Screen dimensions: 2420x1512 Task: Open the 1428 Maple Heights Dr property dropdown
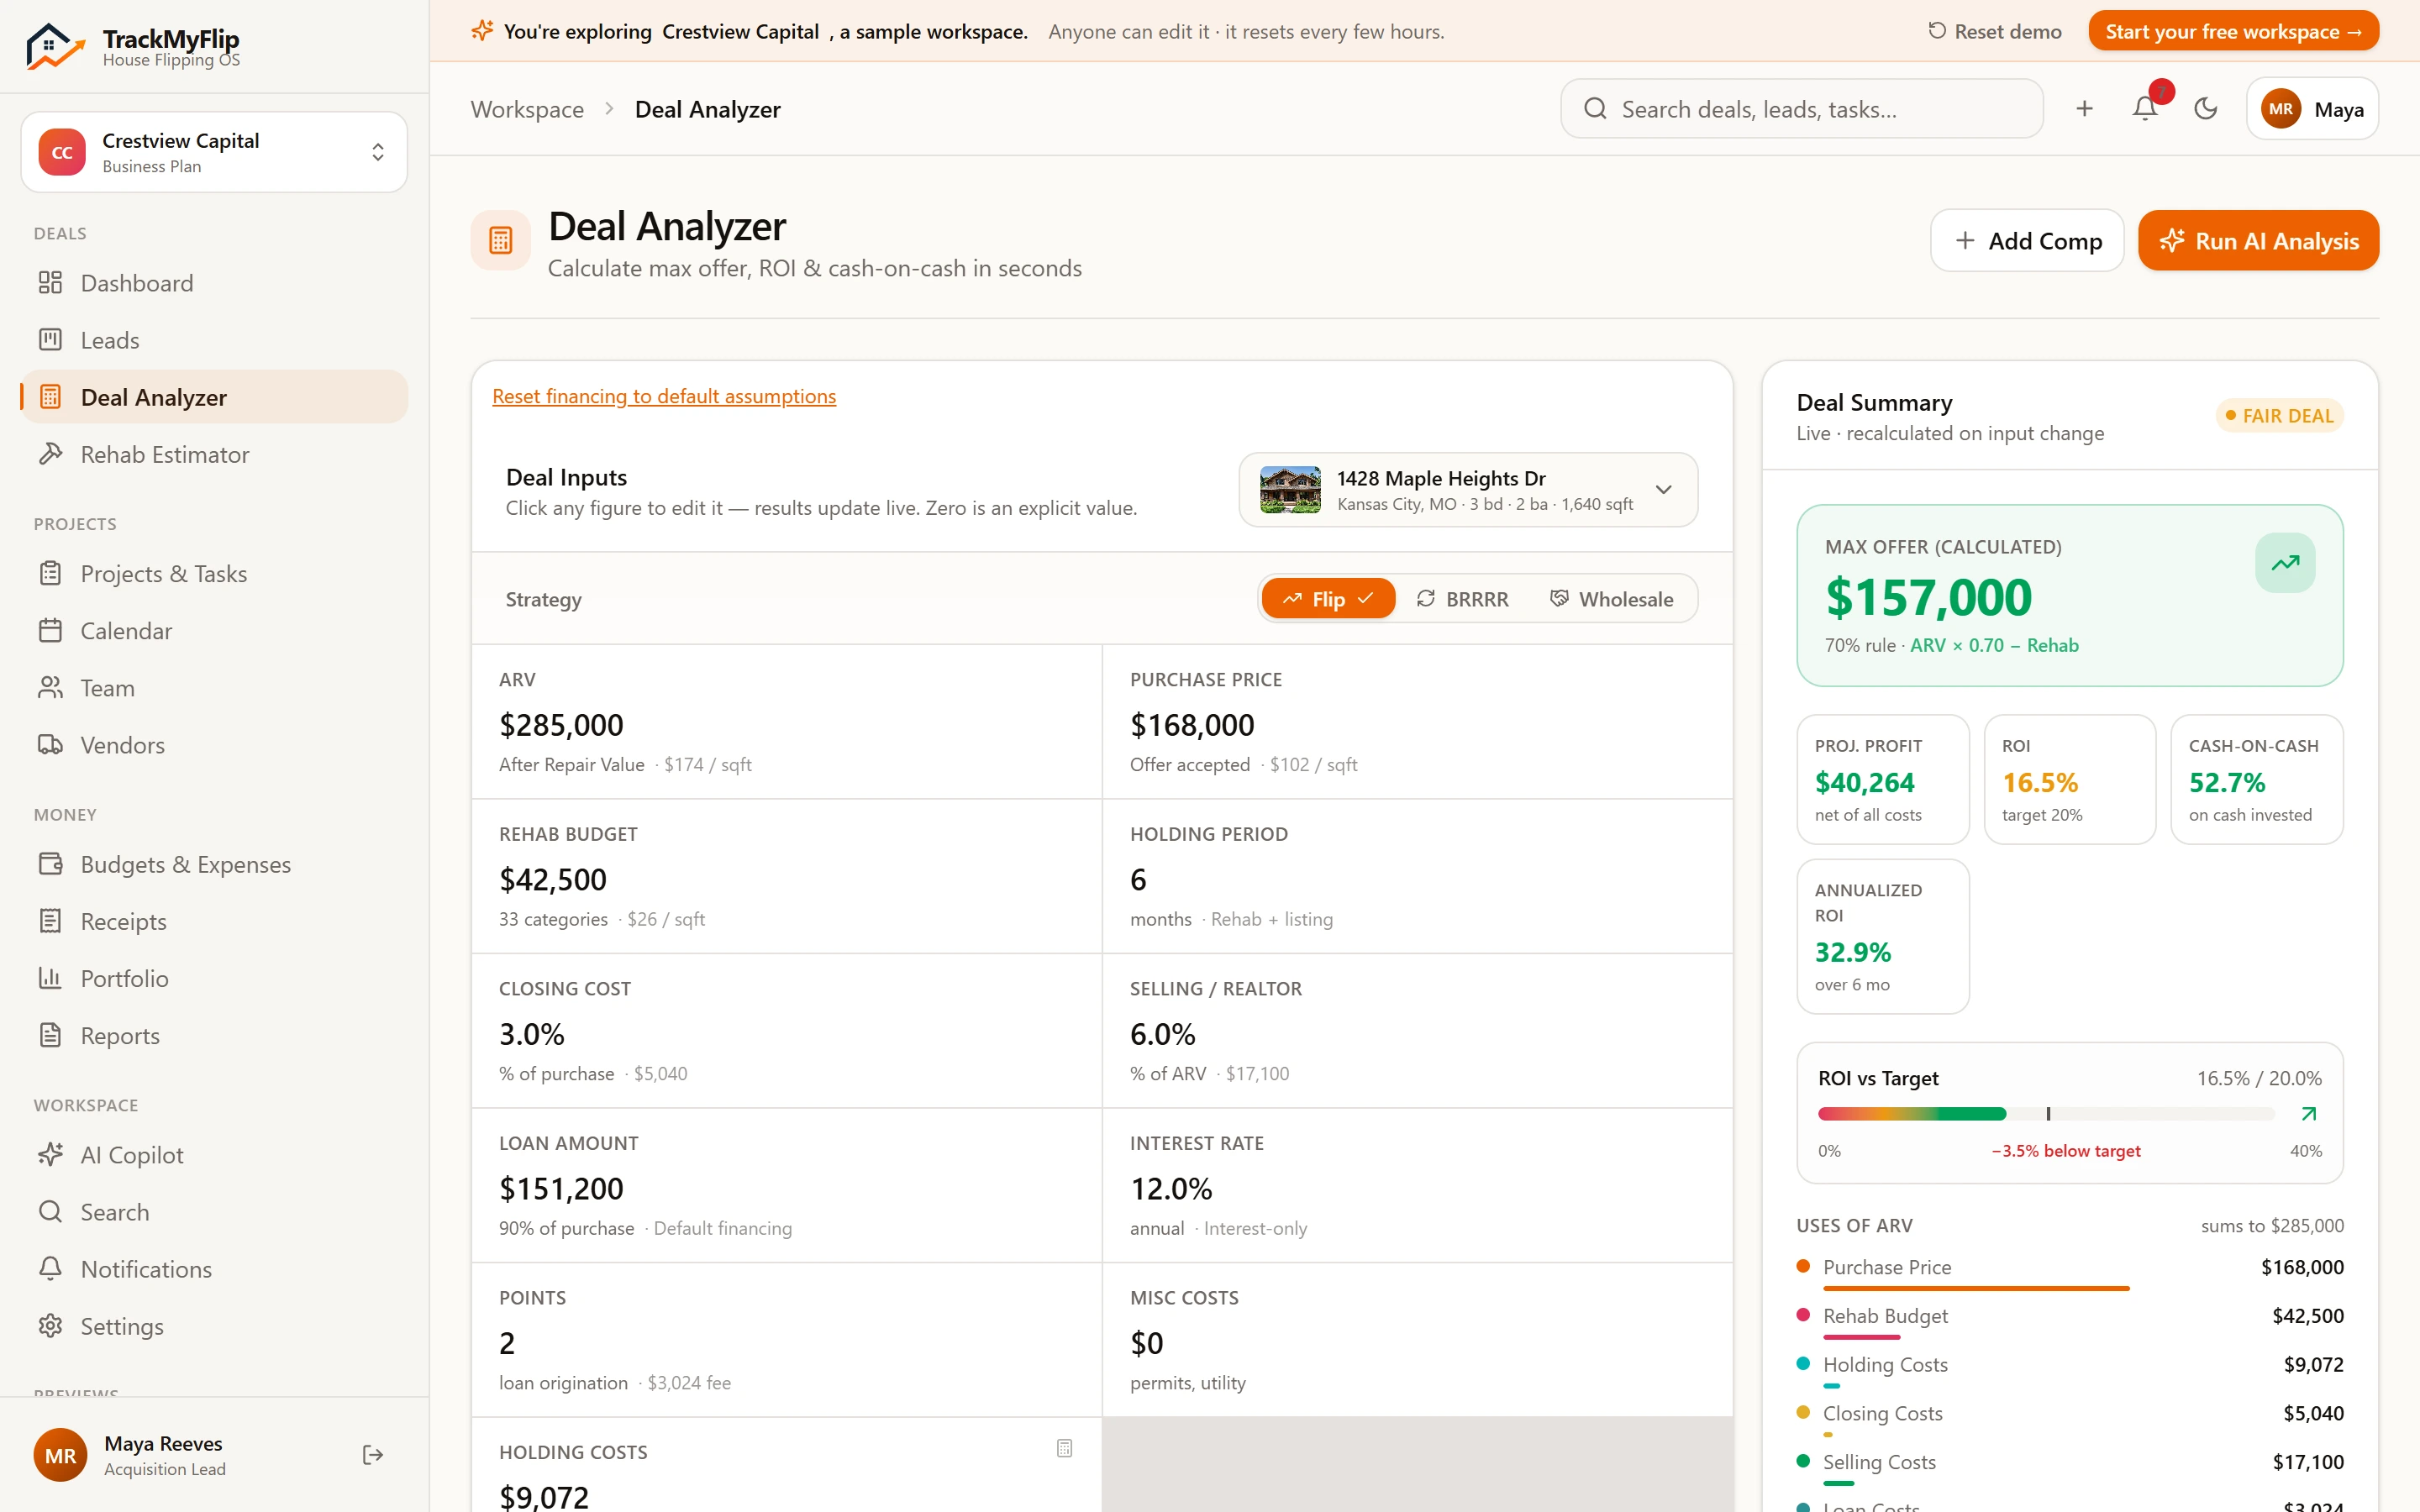1468,490
